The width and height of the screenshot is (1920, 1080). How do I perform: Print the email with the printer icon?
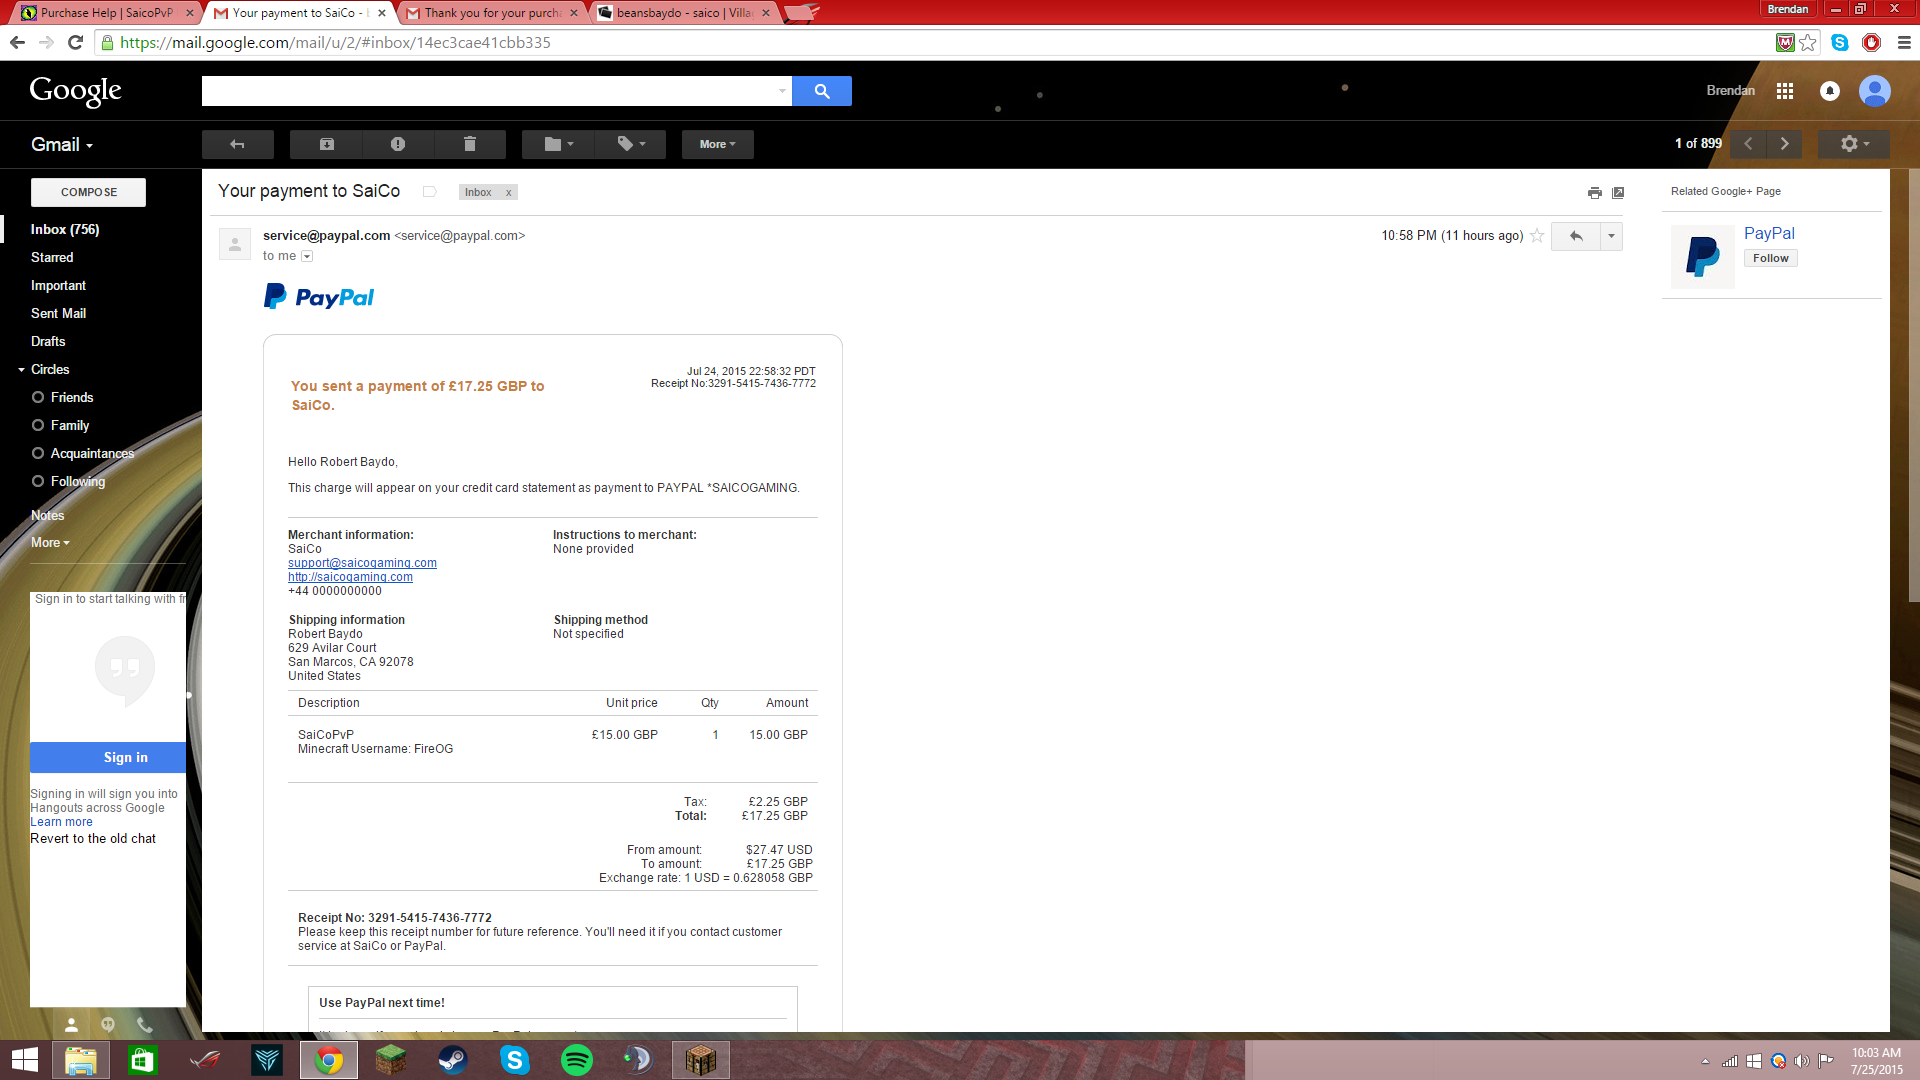click(1594, 192)
